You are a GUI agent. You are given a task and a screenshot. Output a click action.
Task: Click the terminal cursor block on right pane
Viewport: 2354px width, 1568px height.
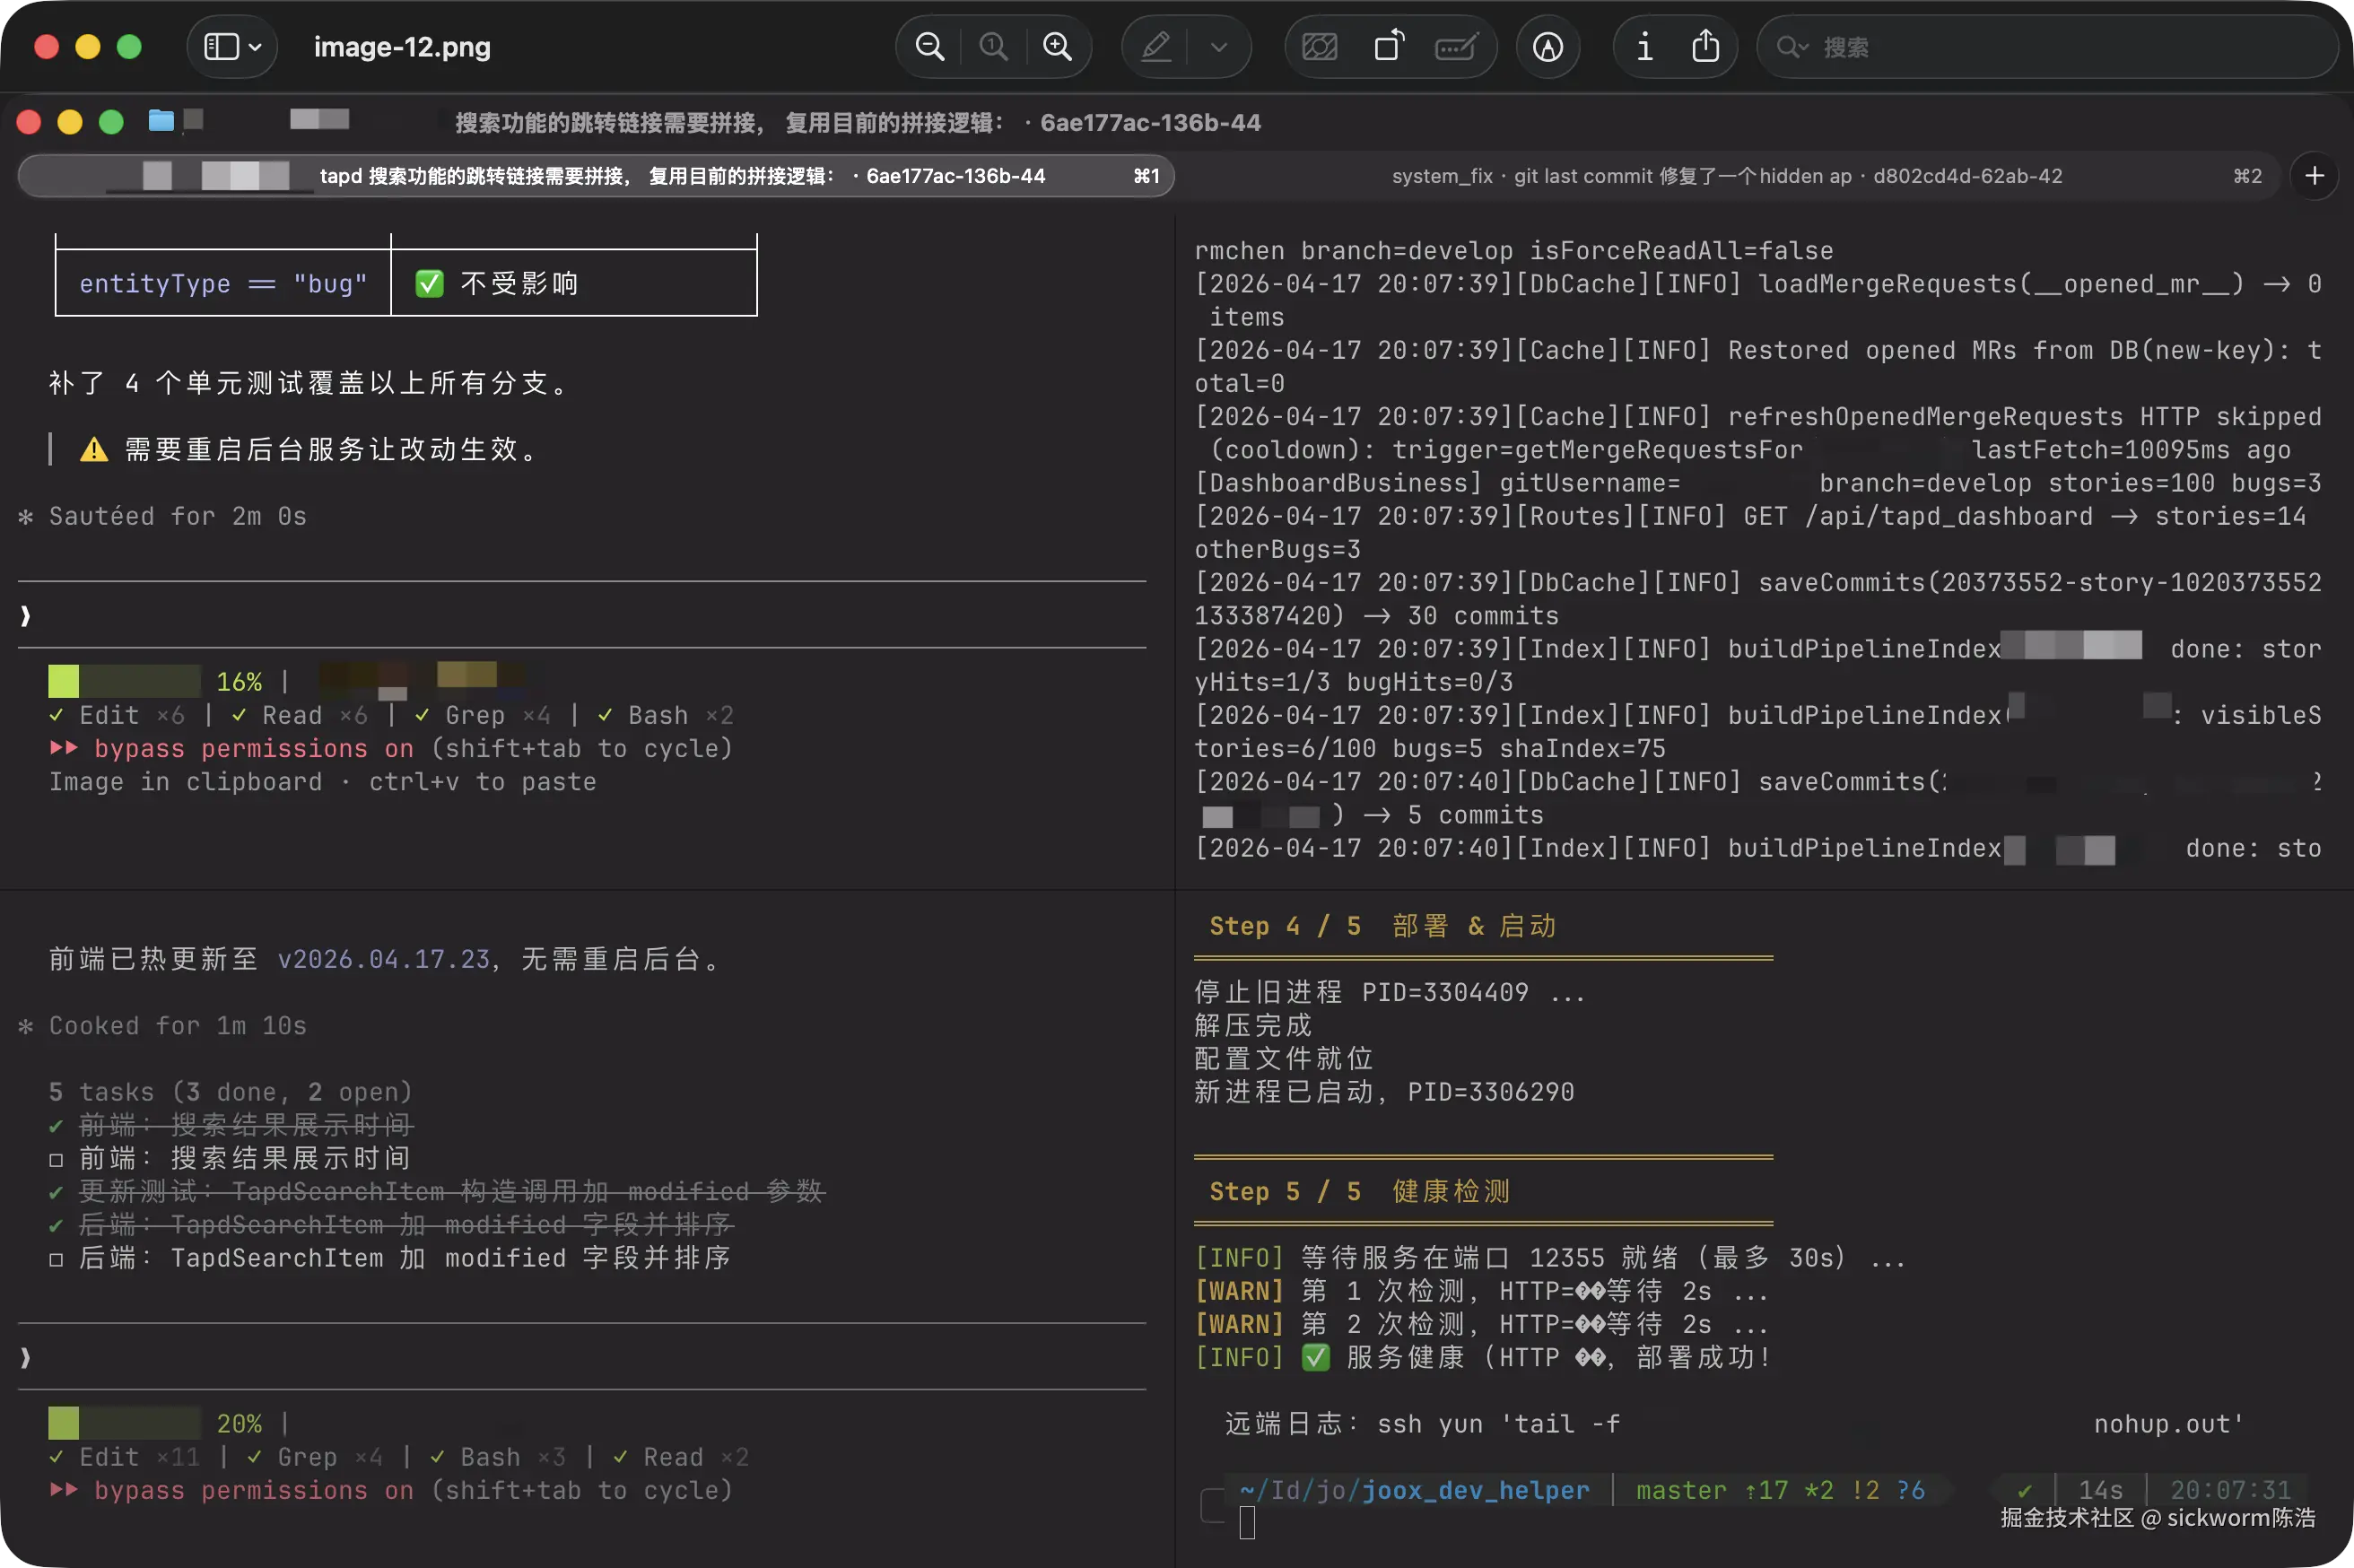tap(1247, 1522)
